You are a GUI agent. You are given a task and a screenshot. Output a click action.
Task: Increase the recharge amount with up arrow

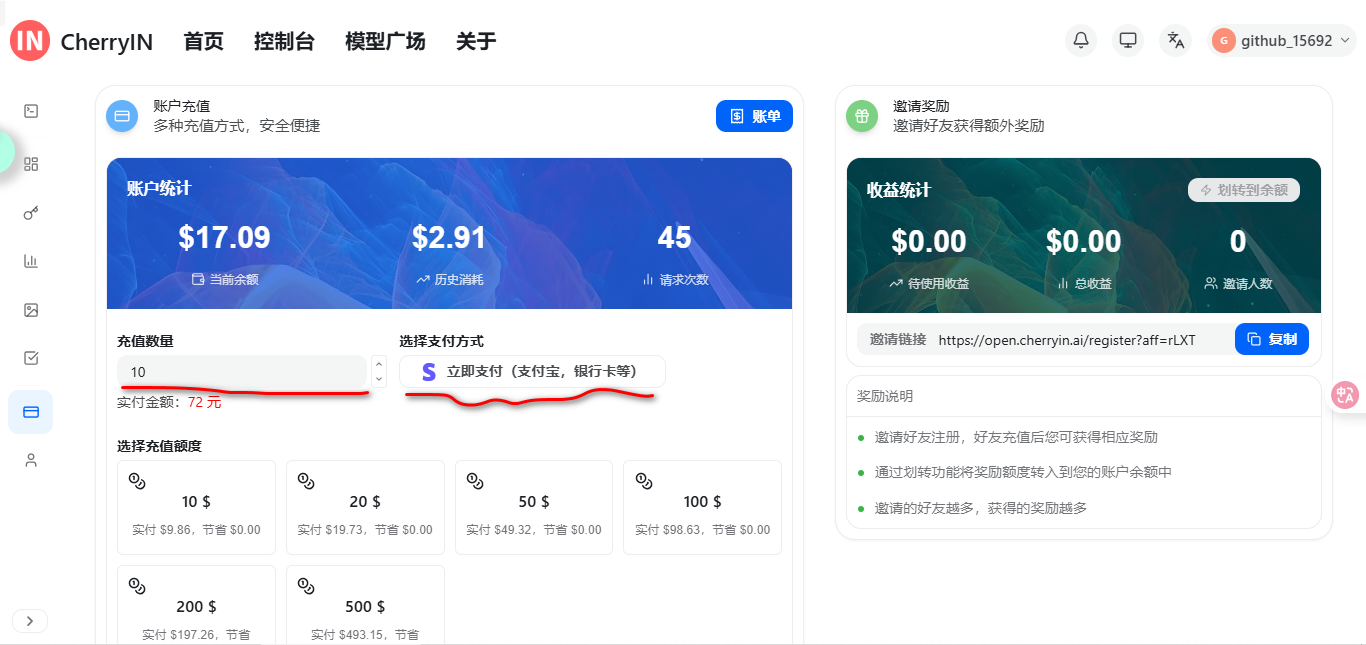(378, 364)
